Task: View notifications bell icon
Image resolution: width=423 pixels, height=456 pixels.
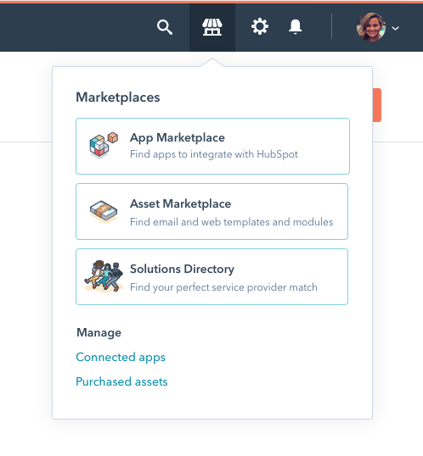Action: click(x=295, y=27)
